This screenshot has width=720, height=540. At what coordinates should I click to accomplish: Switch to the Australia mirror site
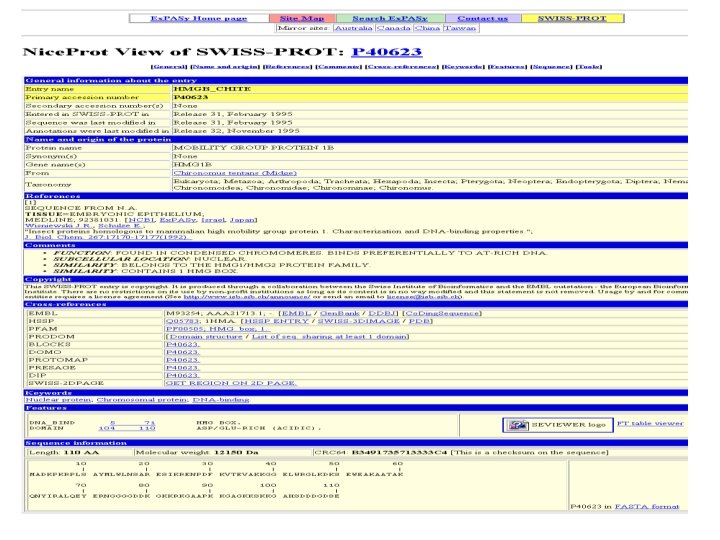[x=353, y=28]
